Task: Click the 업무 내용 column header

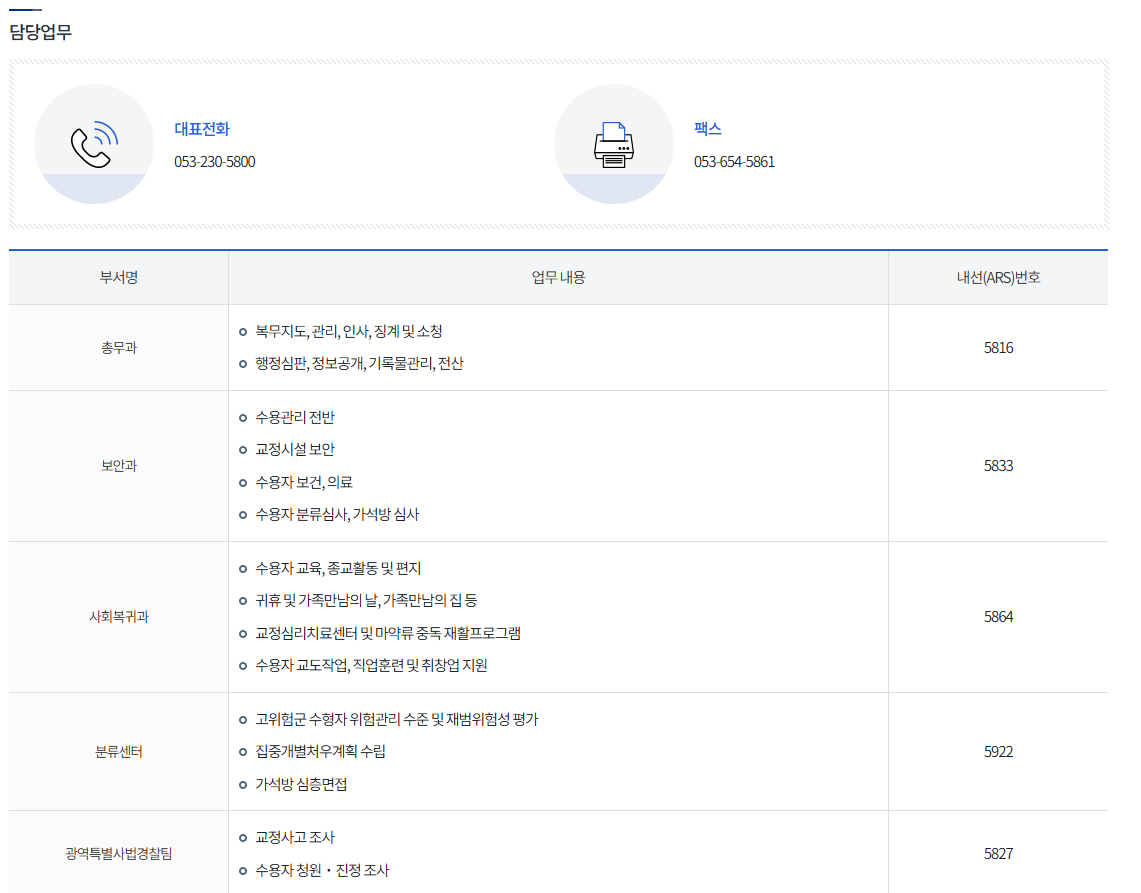Action: click(558, 277)
